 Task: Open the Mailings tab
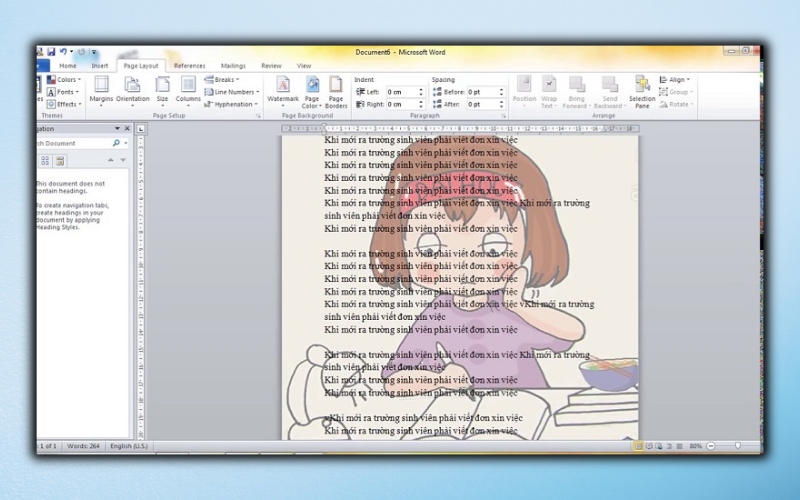click(x=233, y=66)
